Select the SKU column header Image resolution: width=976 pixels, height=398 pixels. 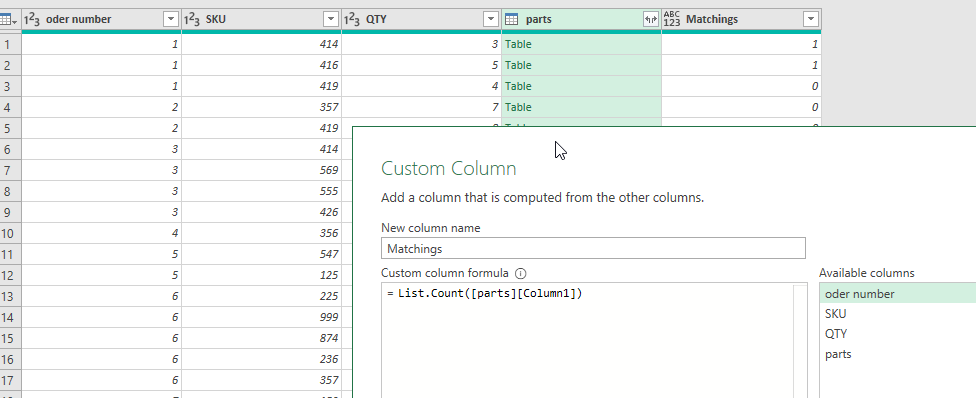point(261,19)
